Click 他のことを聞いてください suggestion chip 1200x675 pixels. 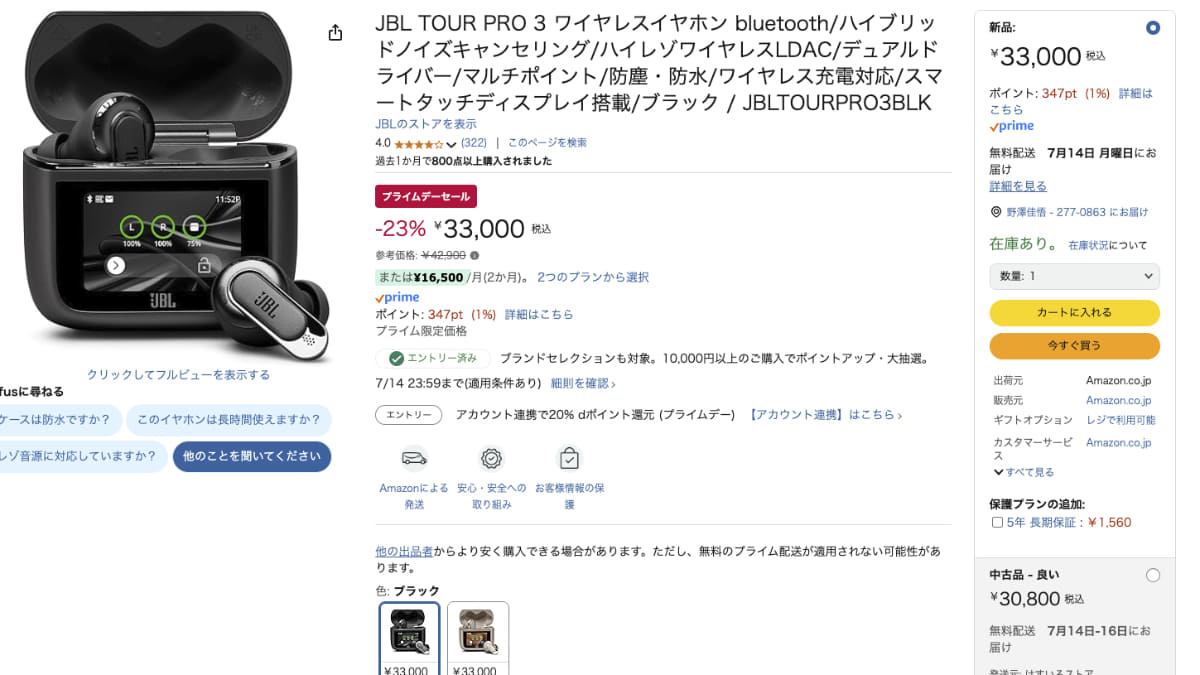pyautogui.click(x=252, y=456)
